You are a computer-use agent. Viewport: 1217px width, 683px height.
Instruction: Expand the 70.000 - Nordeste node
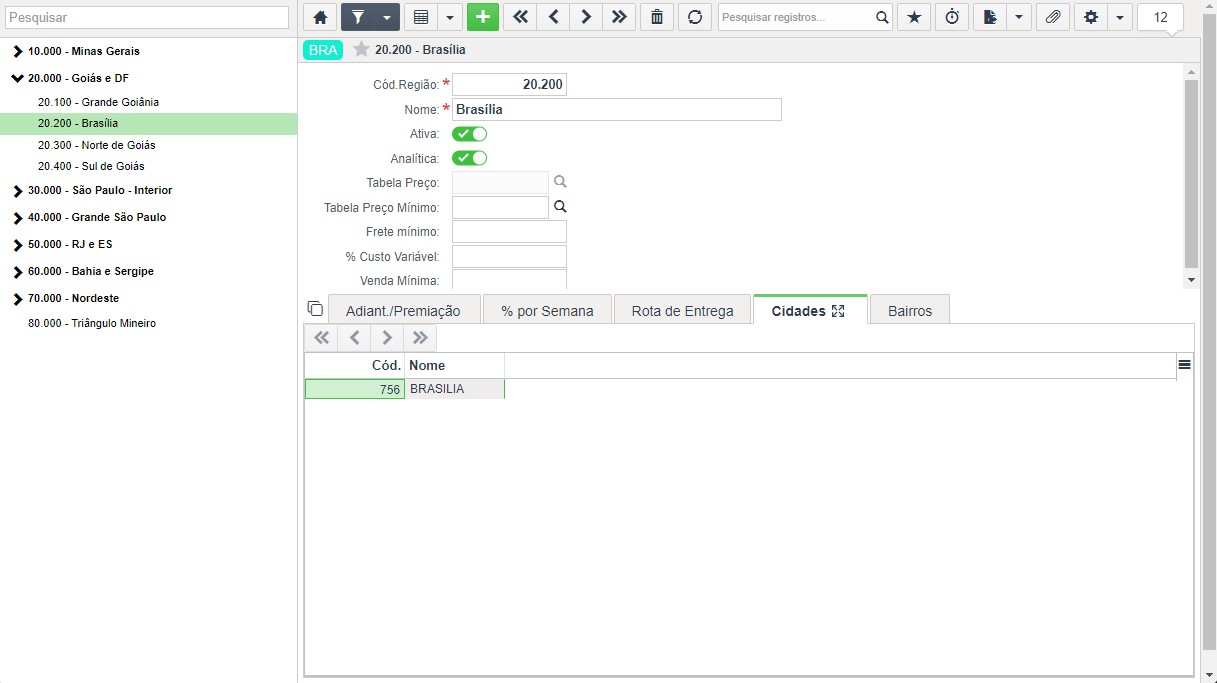click(18, 298)
